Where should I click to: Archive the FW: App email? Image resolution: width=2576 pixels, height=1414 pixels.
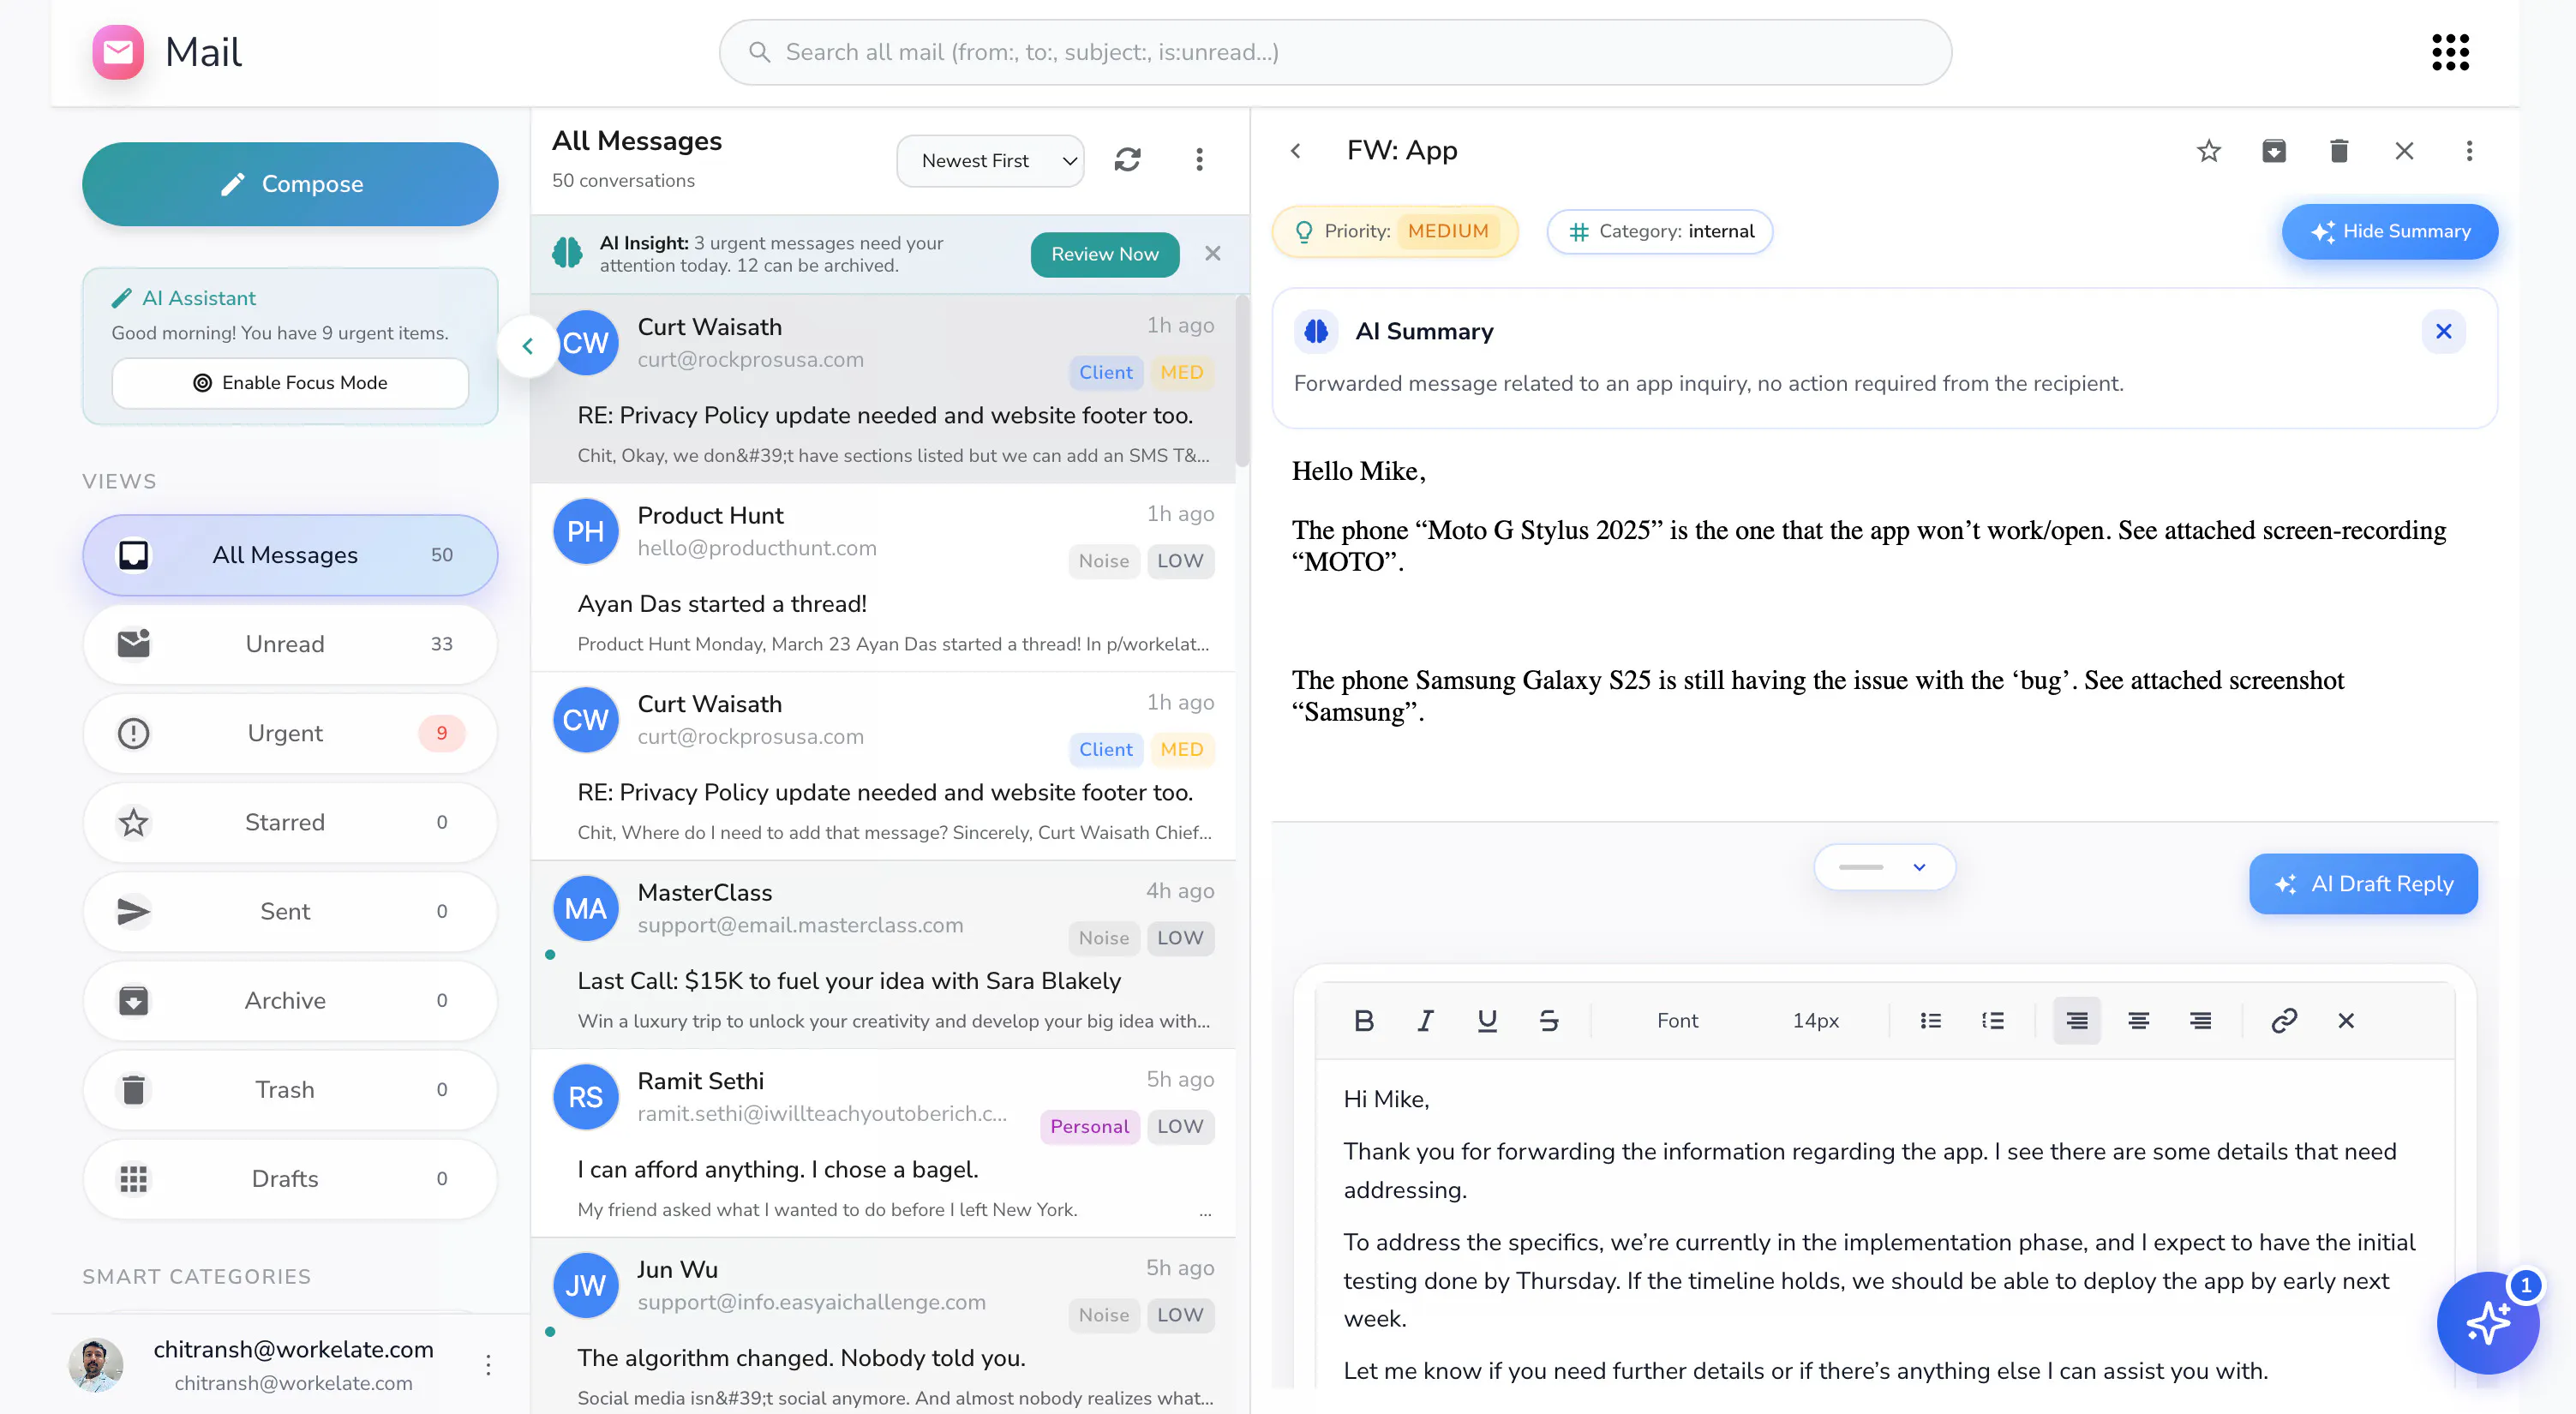2273,151
